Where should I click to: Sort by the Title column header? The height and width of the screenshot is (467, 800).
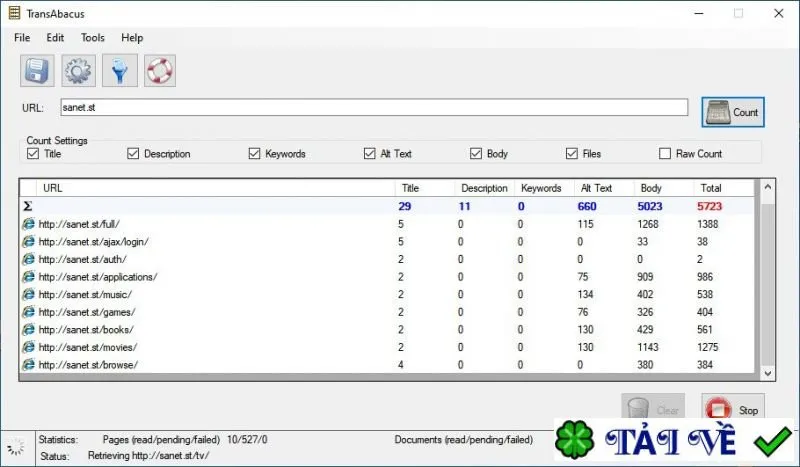tap(424, 188)
